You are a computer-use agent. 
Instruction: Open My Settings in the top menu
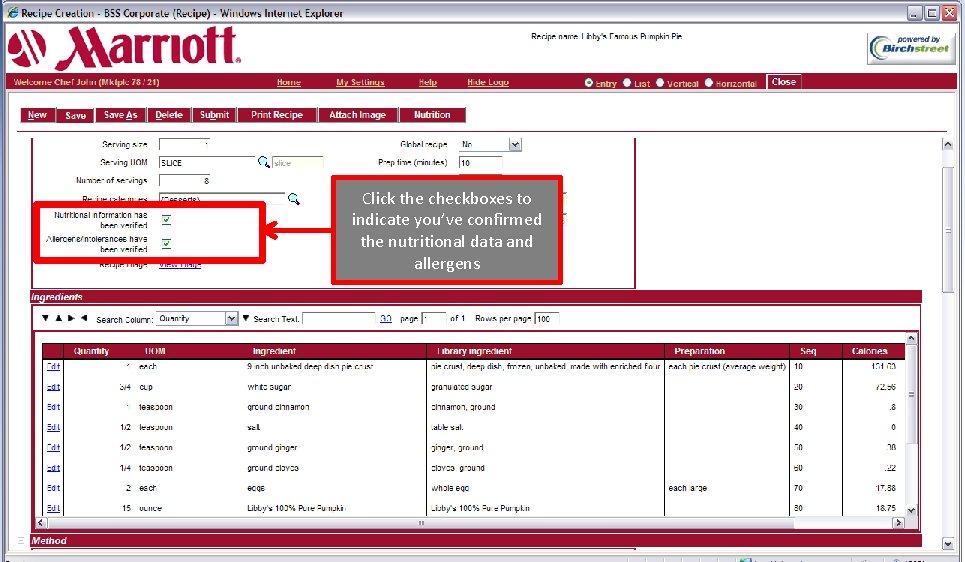click(360, 82)
